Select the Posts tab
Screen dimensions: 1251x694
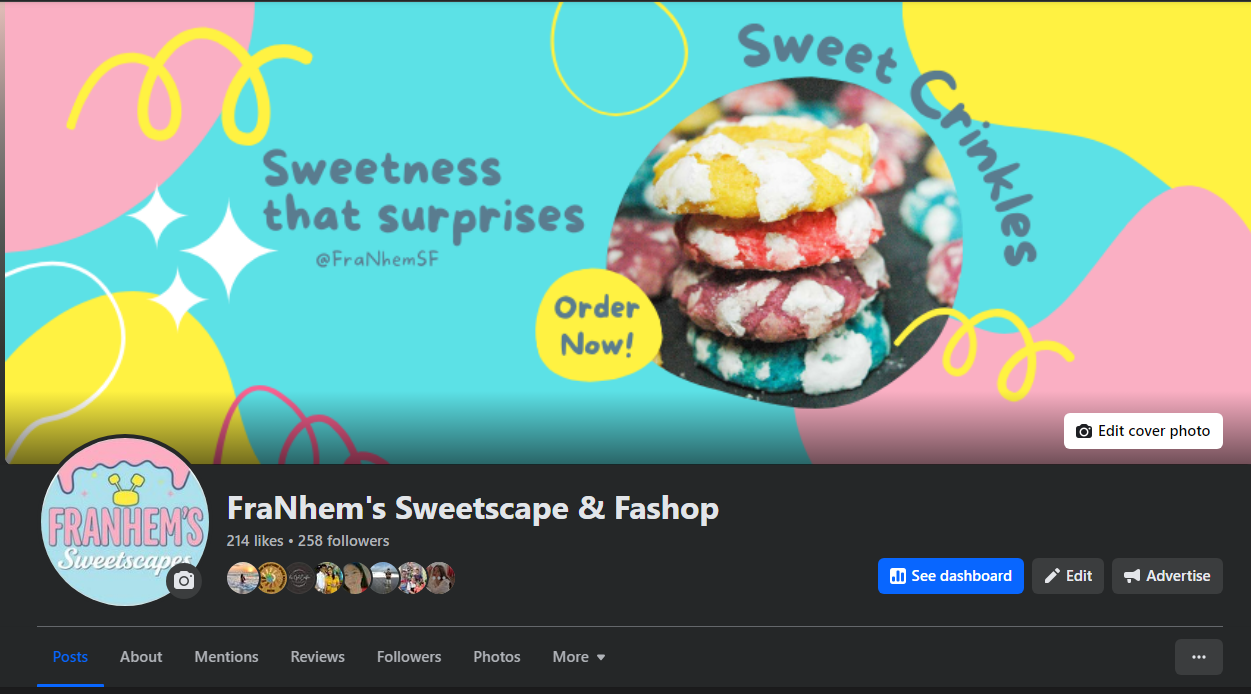(70, 657)
